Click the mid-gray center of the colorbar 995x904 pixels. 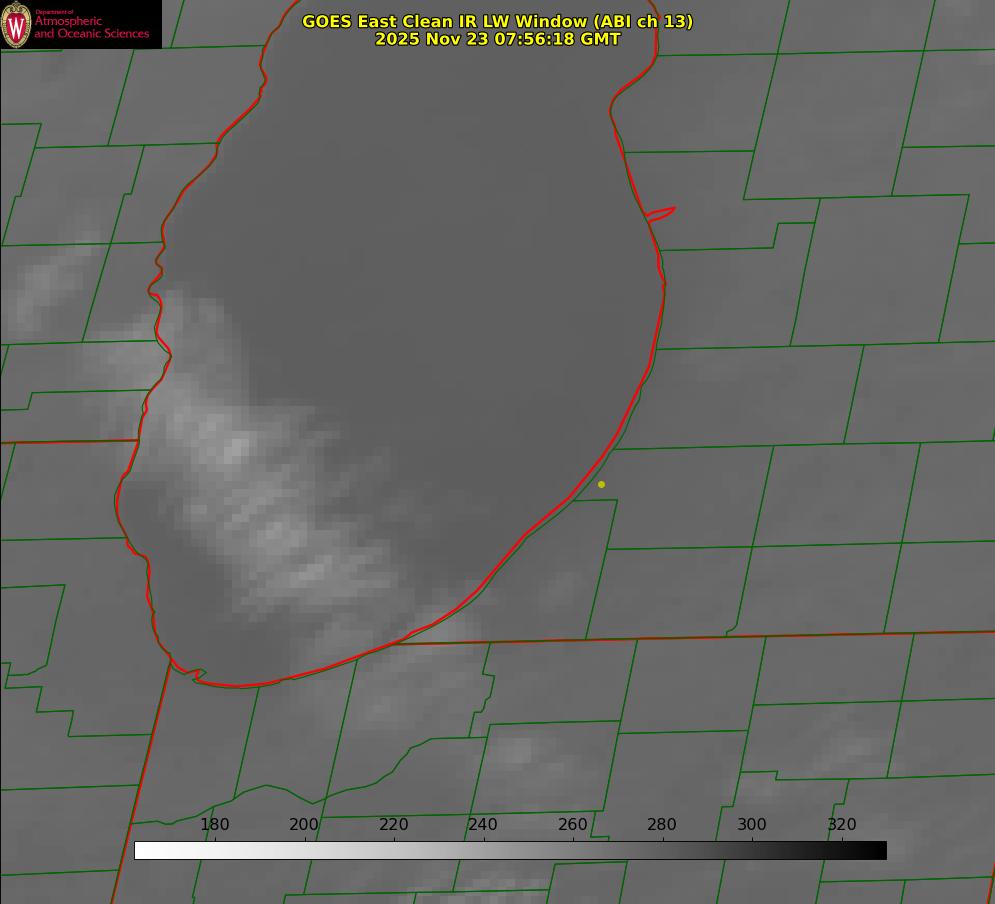click(x=510, y=850)
